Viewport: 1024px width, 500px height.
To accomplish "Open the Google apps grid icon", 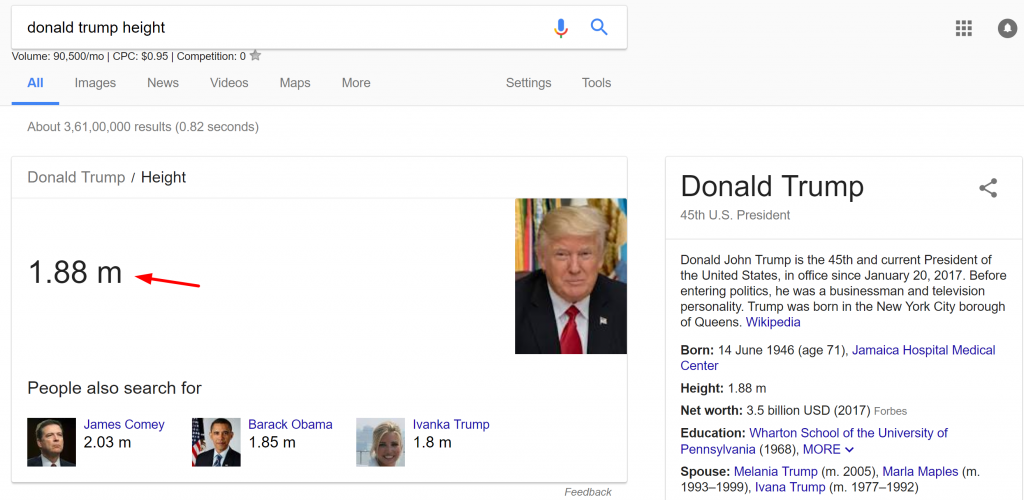I will coord(963,28).
